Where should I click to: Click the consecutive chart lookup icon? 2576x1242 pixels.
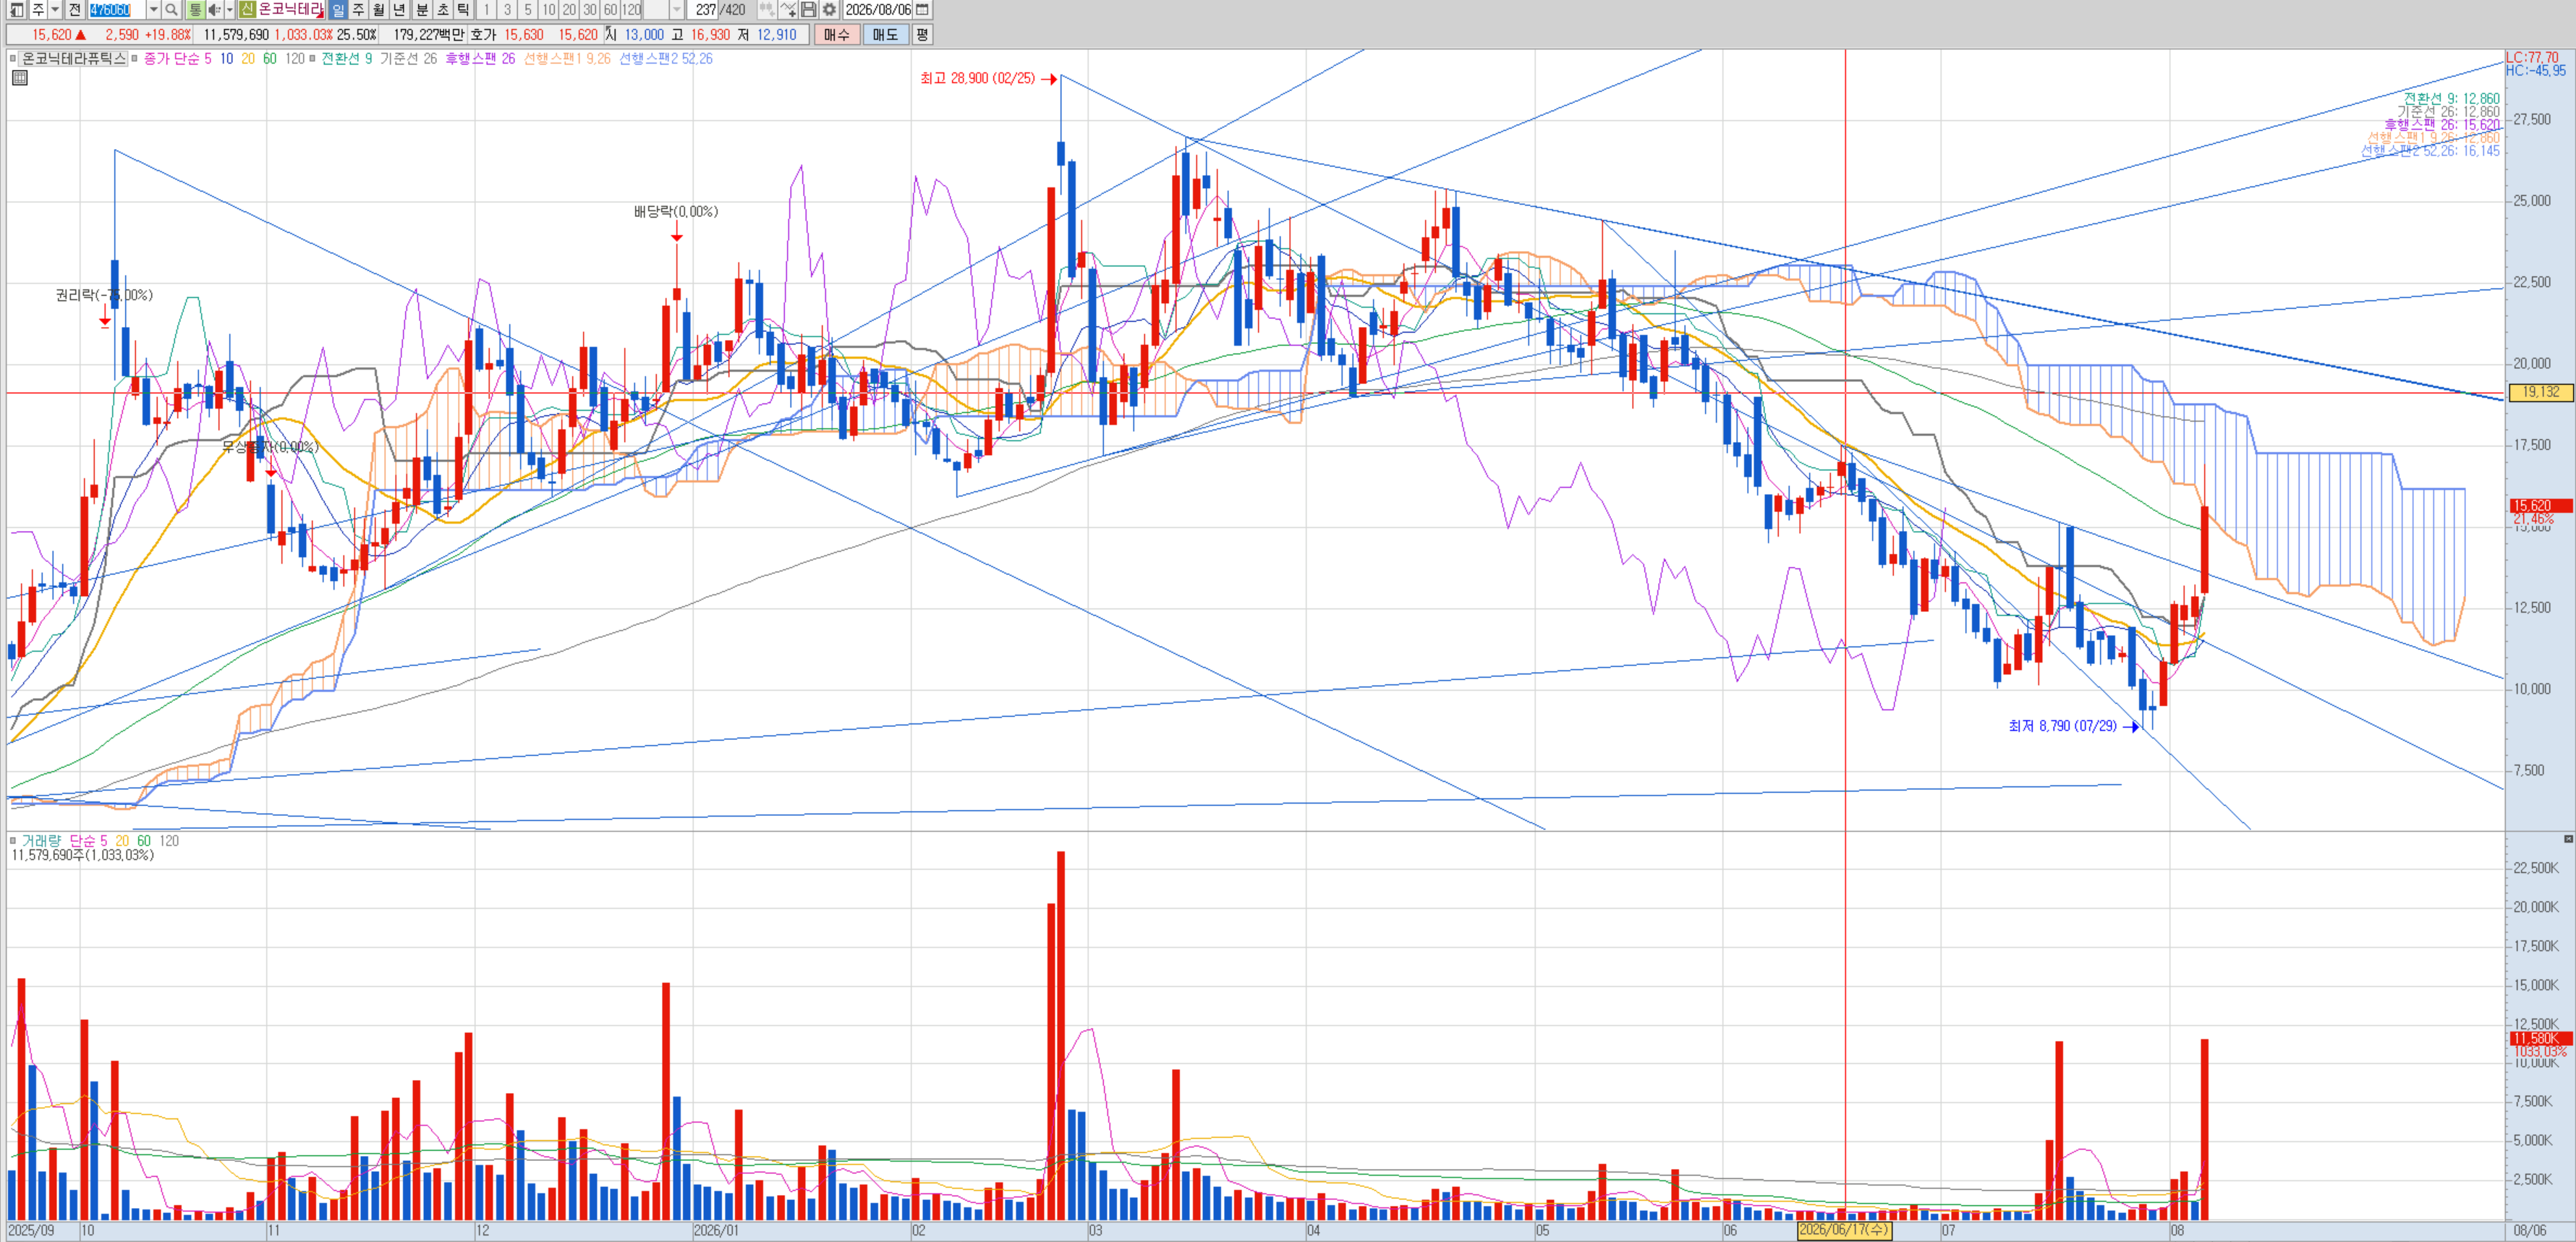tap(767, 10)
